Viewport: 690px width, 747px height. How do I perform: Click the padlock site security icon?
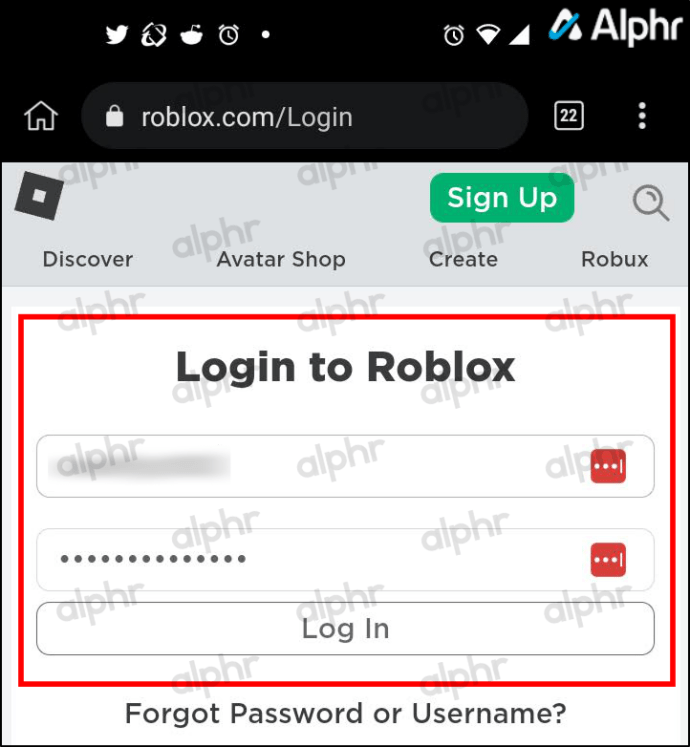coord(114,116)
